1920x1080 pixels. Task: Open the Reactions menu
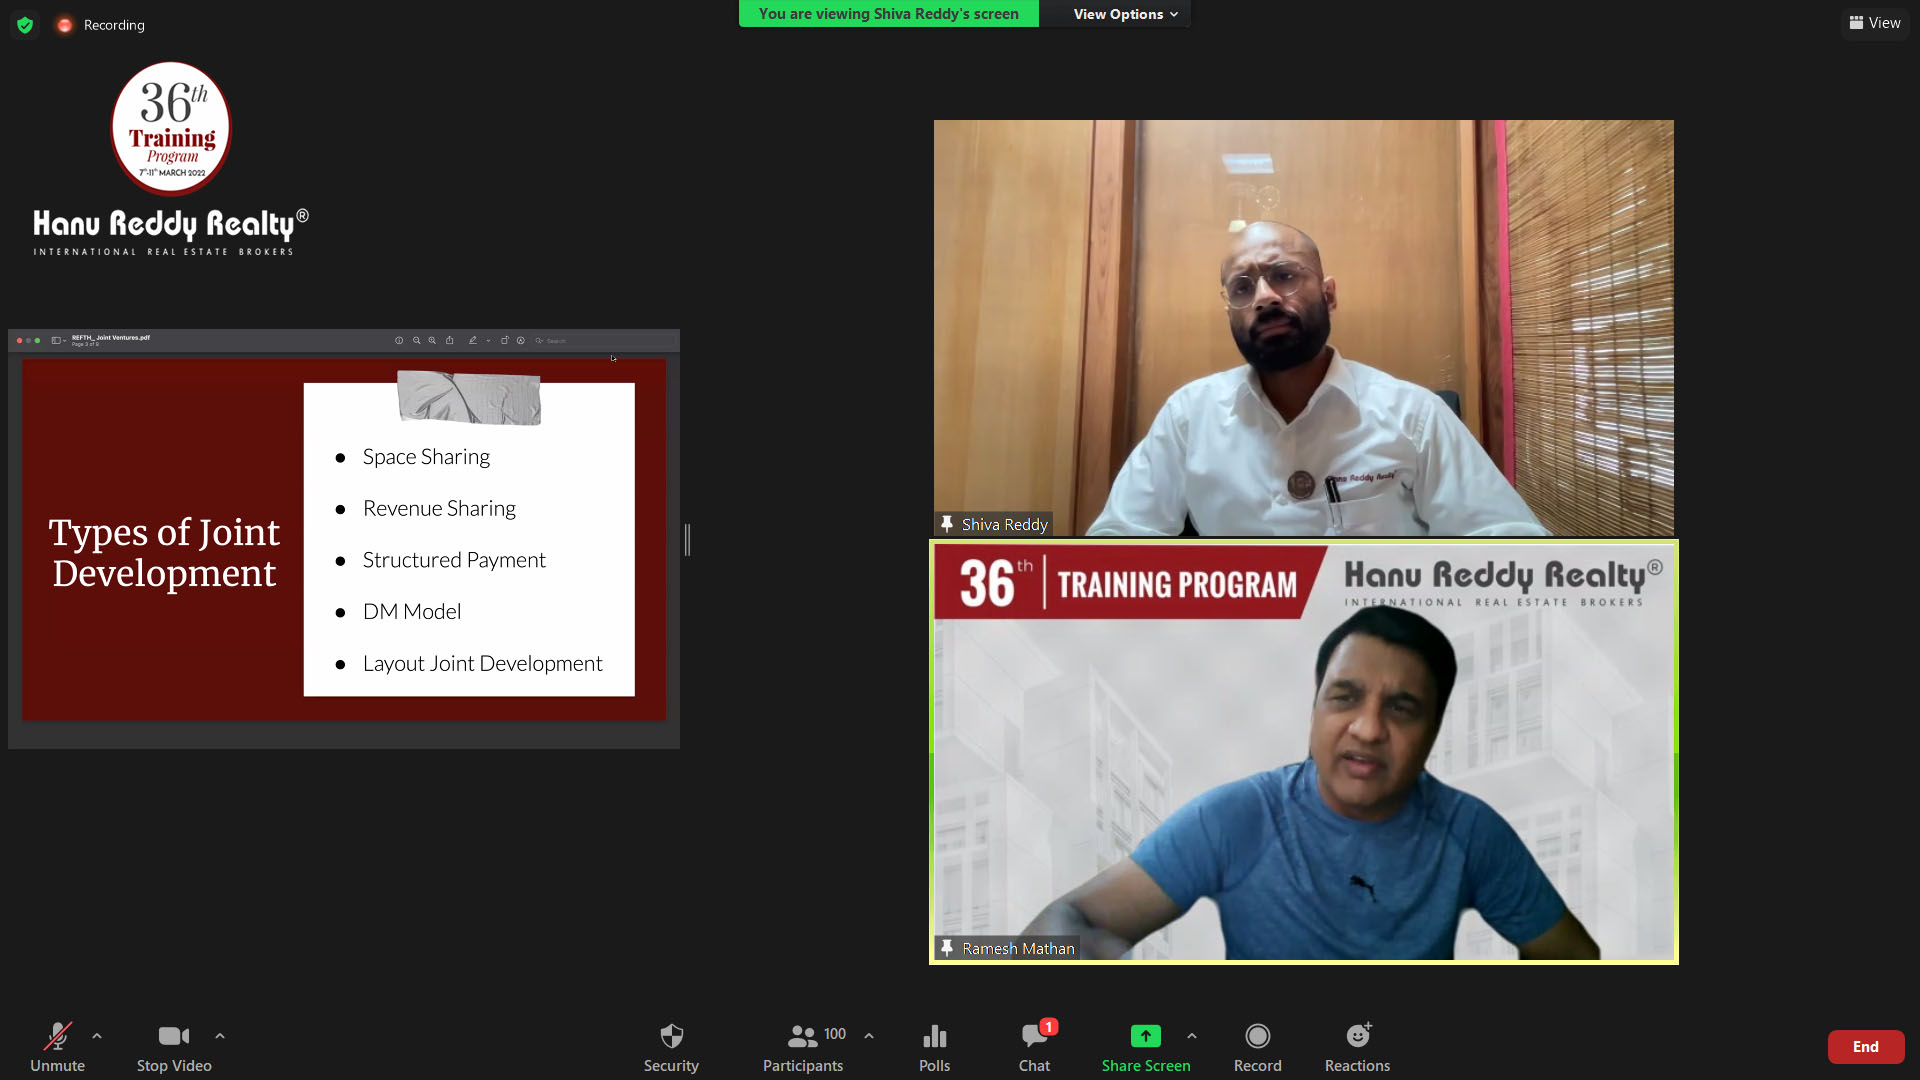coord(1358,1046)
